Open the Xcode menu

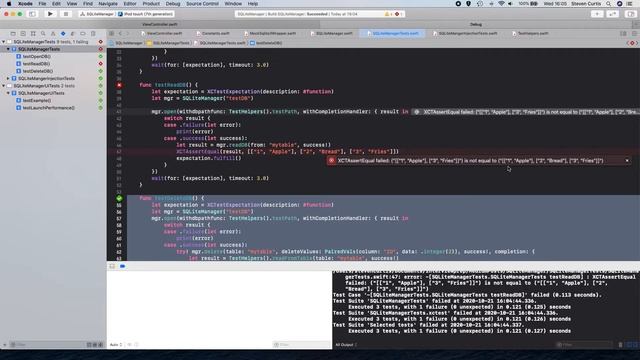(25, 4)
